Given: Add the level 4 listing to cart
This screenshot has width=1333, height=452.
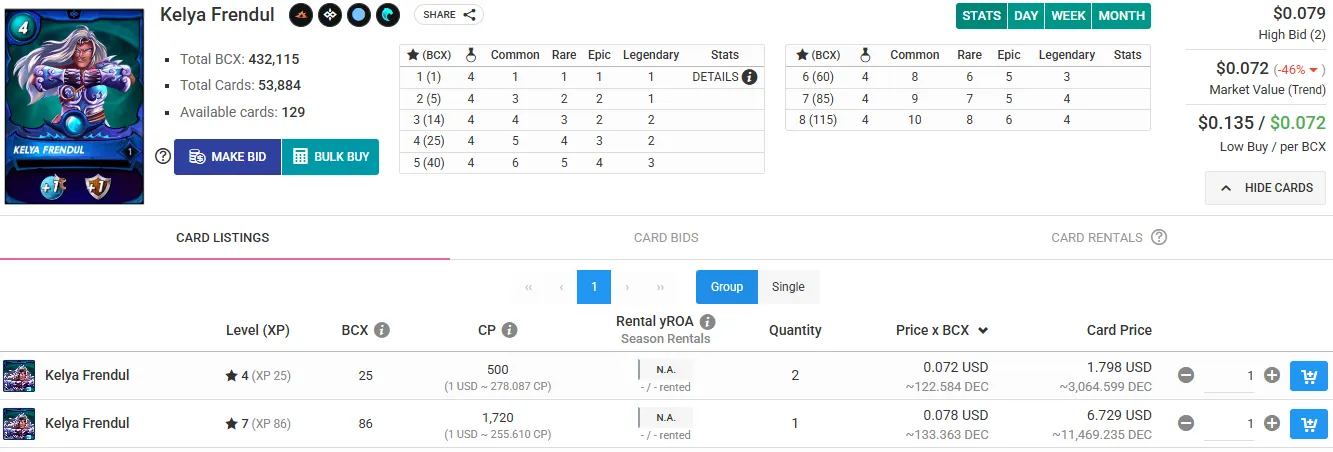Looking at the screenshot, I should pyautogui.click(x=1308, y=375).
